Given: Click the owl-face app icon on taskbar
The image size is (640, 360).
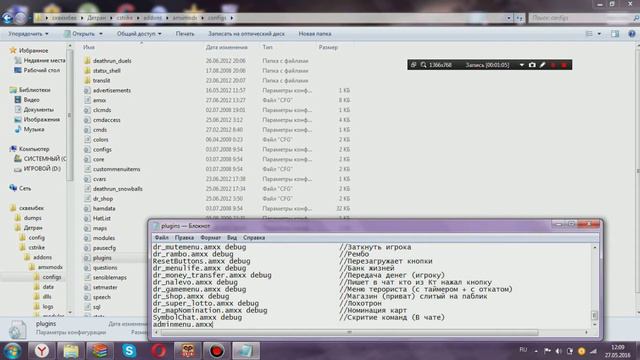Looking at the screenshot, I should point(187,351).
